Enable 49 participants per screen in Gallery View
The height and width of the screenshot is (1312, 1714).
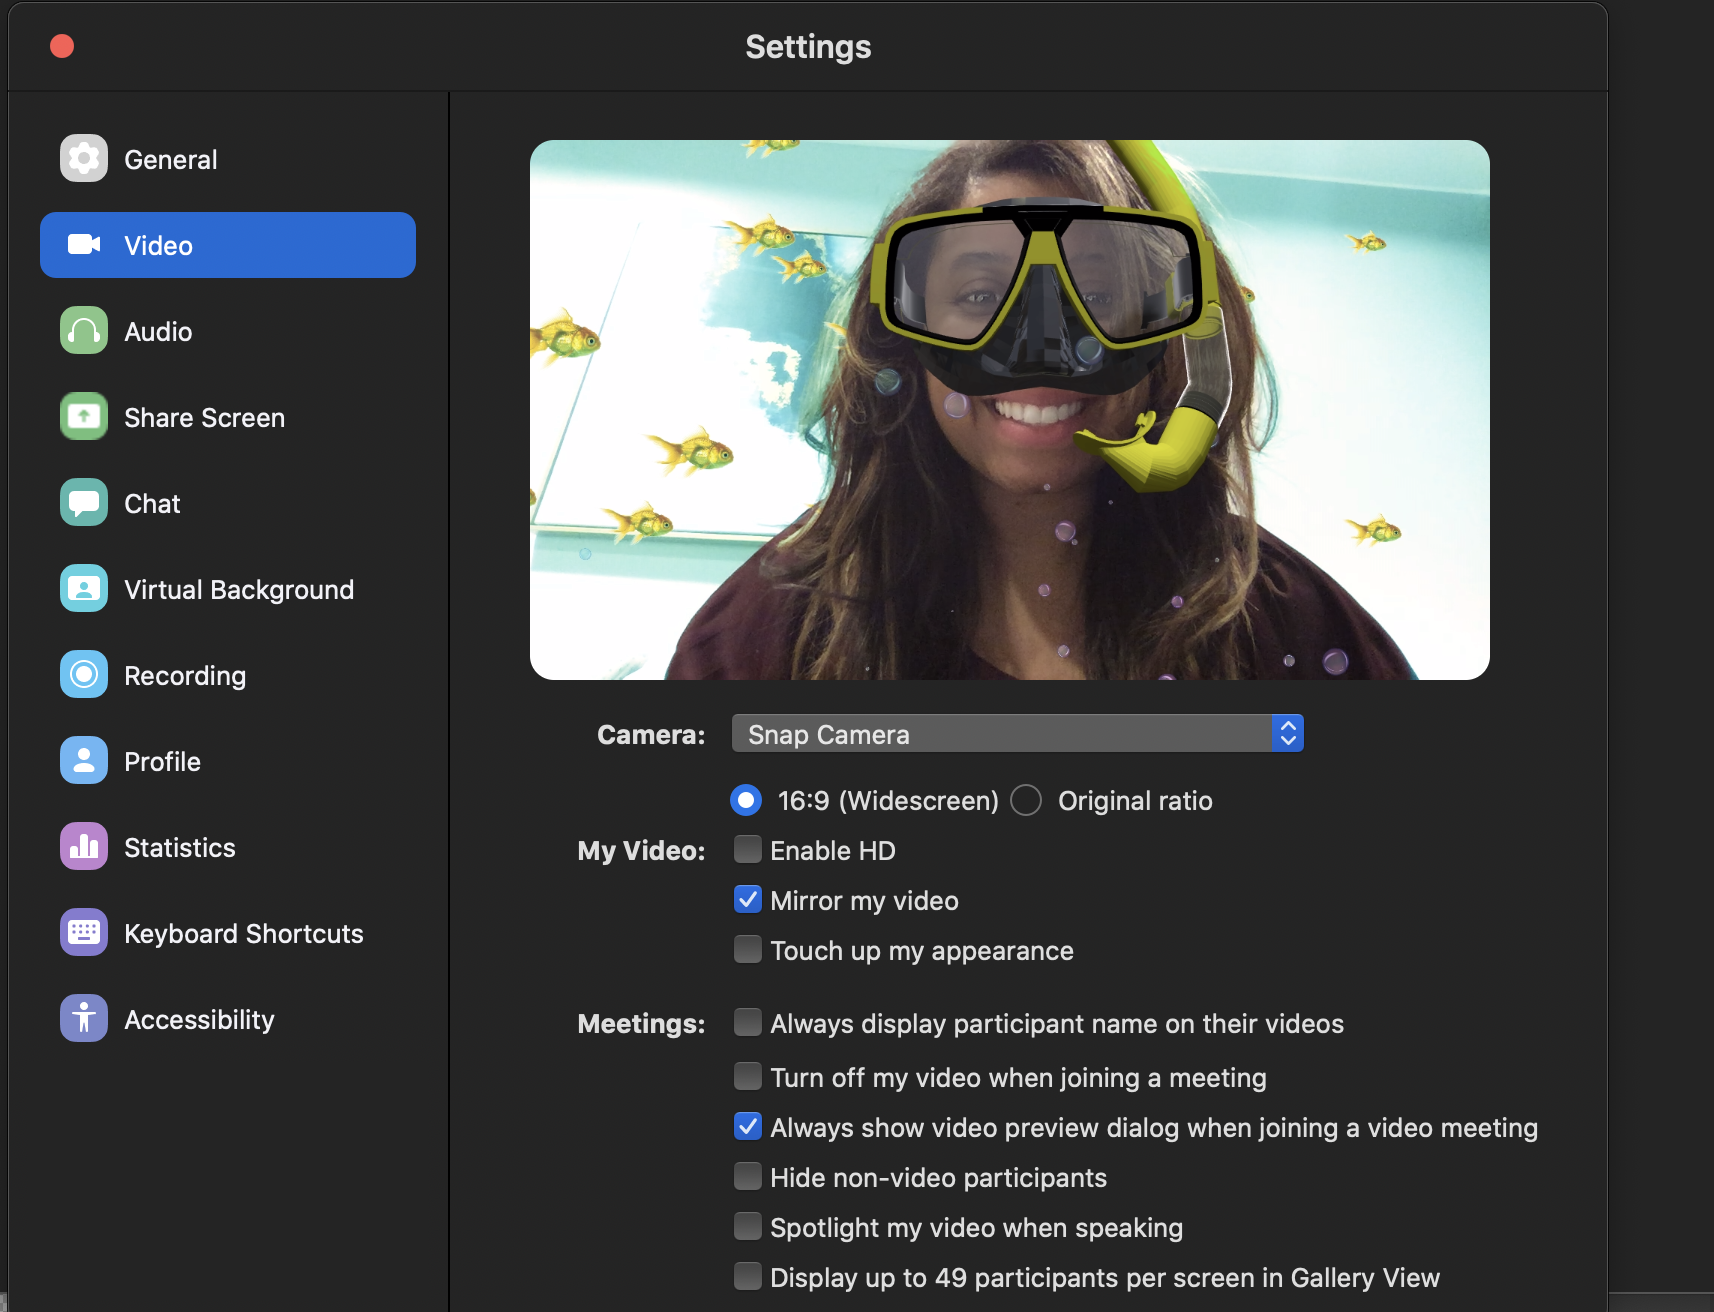[747, 1276]
